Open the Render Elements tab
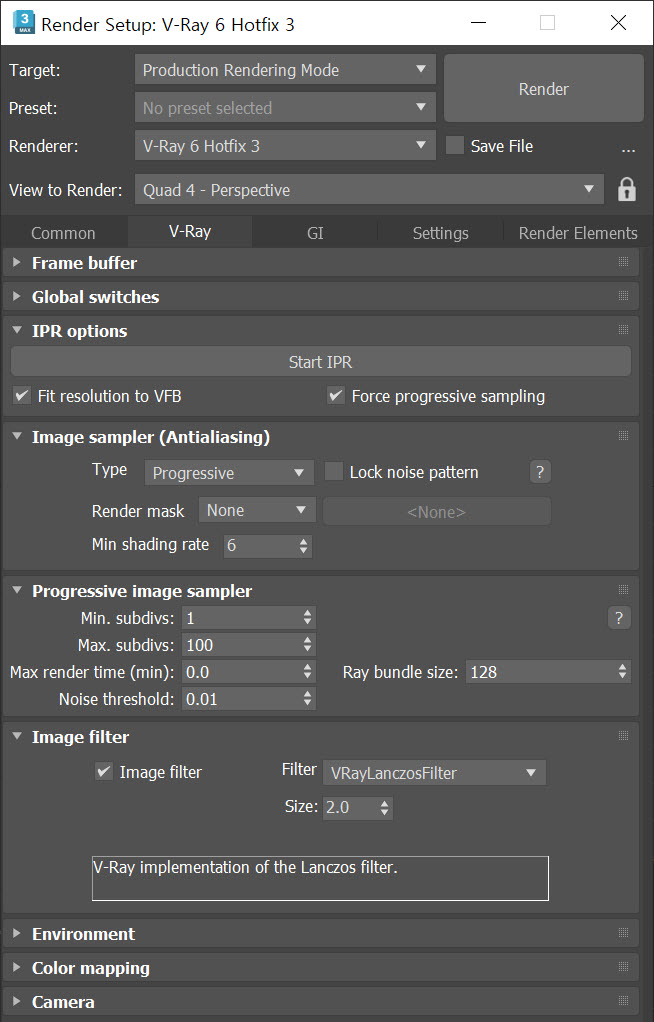Screen dimensions: 654x1022 coord(578,233)
